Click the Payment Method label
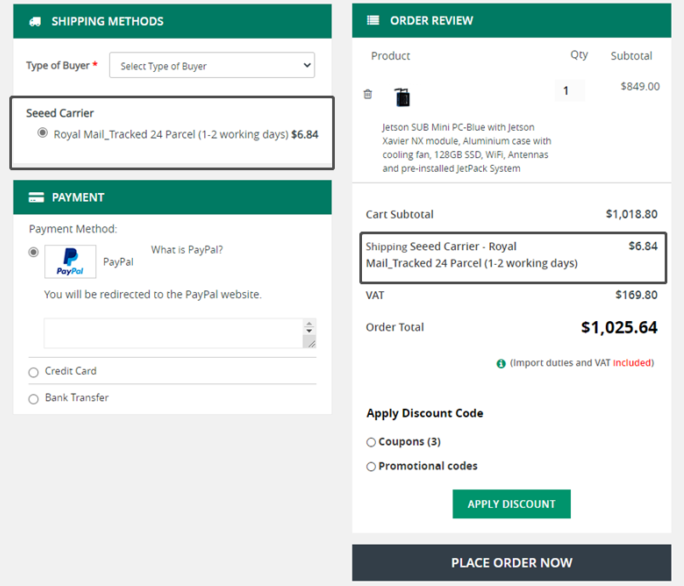684x586 pixels. click(x=73, y=229)
